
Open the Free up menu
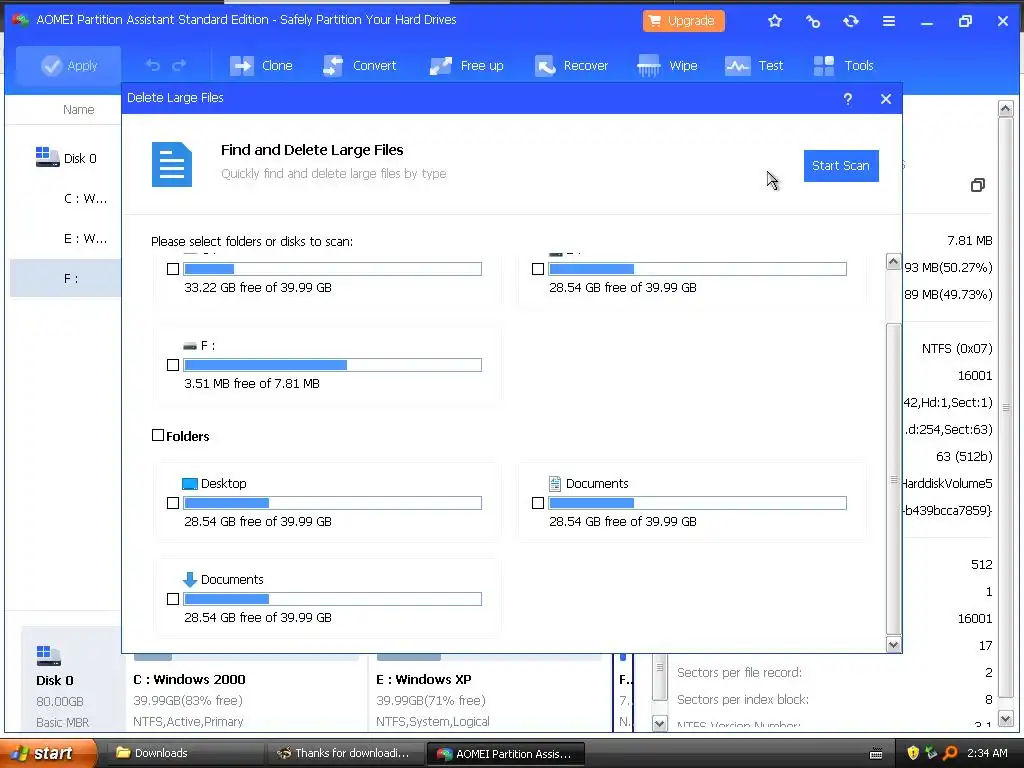tap(466, 65)
